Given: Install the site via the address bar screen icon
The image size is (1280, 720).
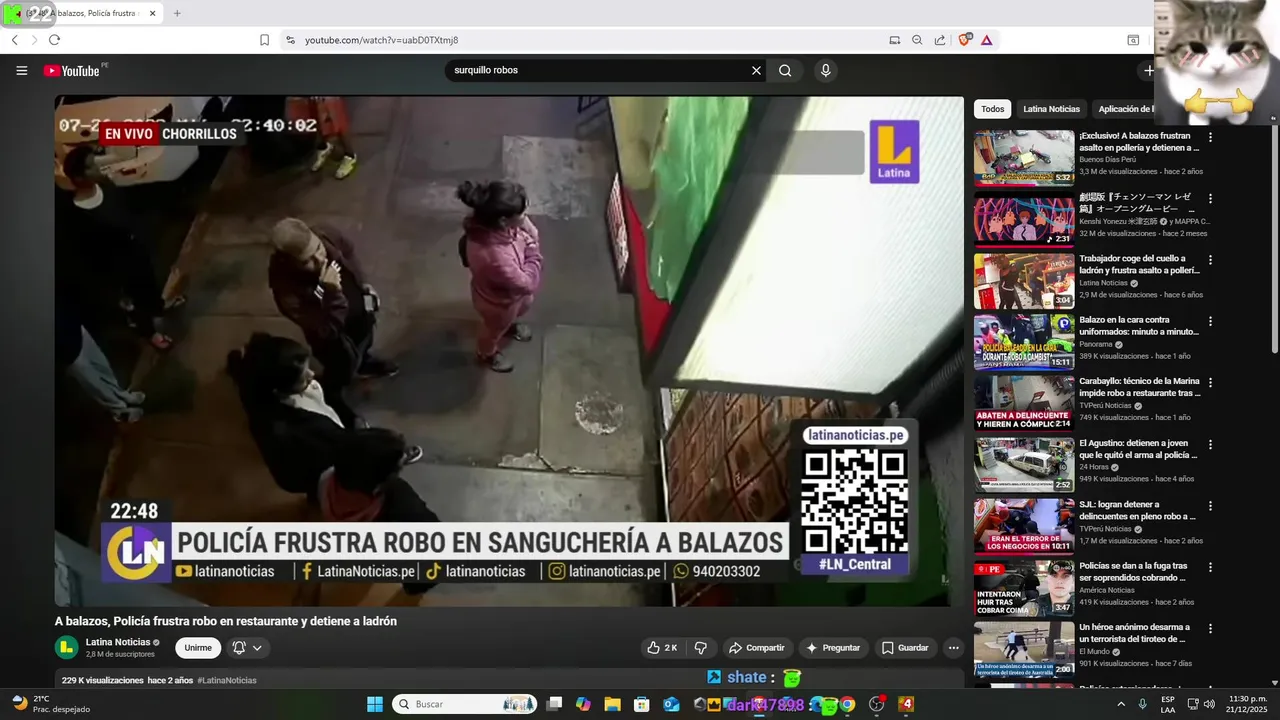Looking at the screenshot, I should tap(894, 40).
